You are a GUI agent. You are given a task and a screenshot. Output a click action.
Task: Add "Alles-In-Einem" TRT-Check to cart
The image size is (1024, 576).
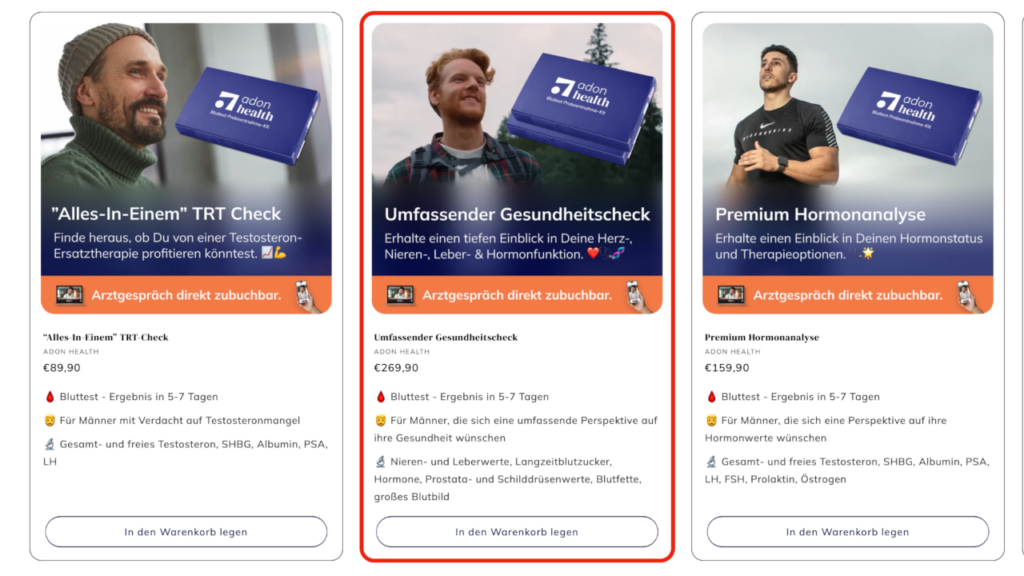[186, 532]
